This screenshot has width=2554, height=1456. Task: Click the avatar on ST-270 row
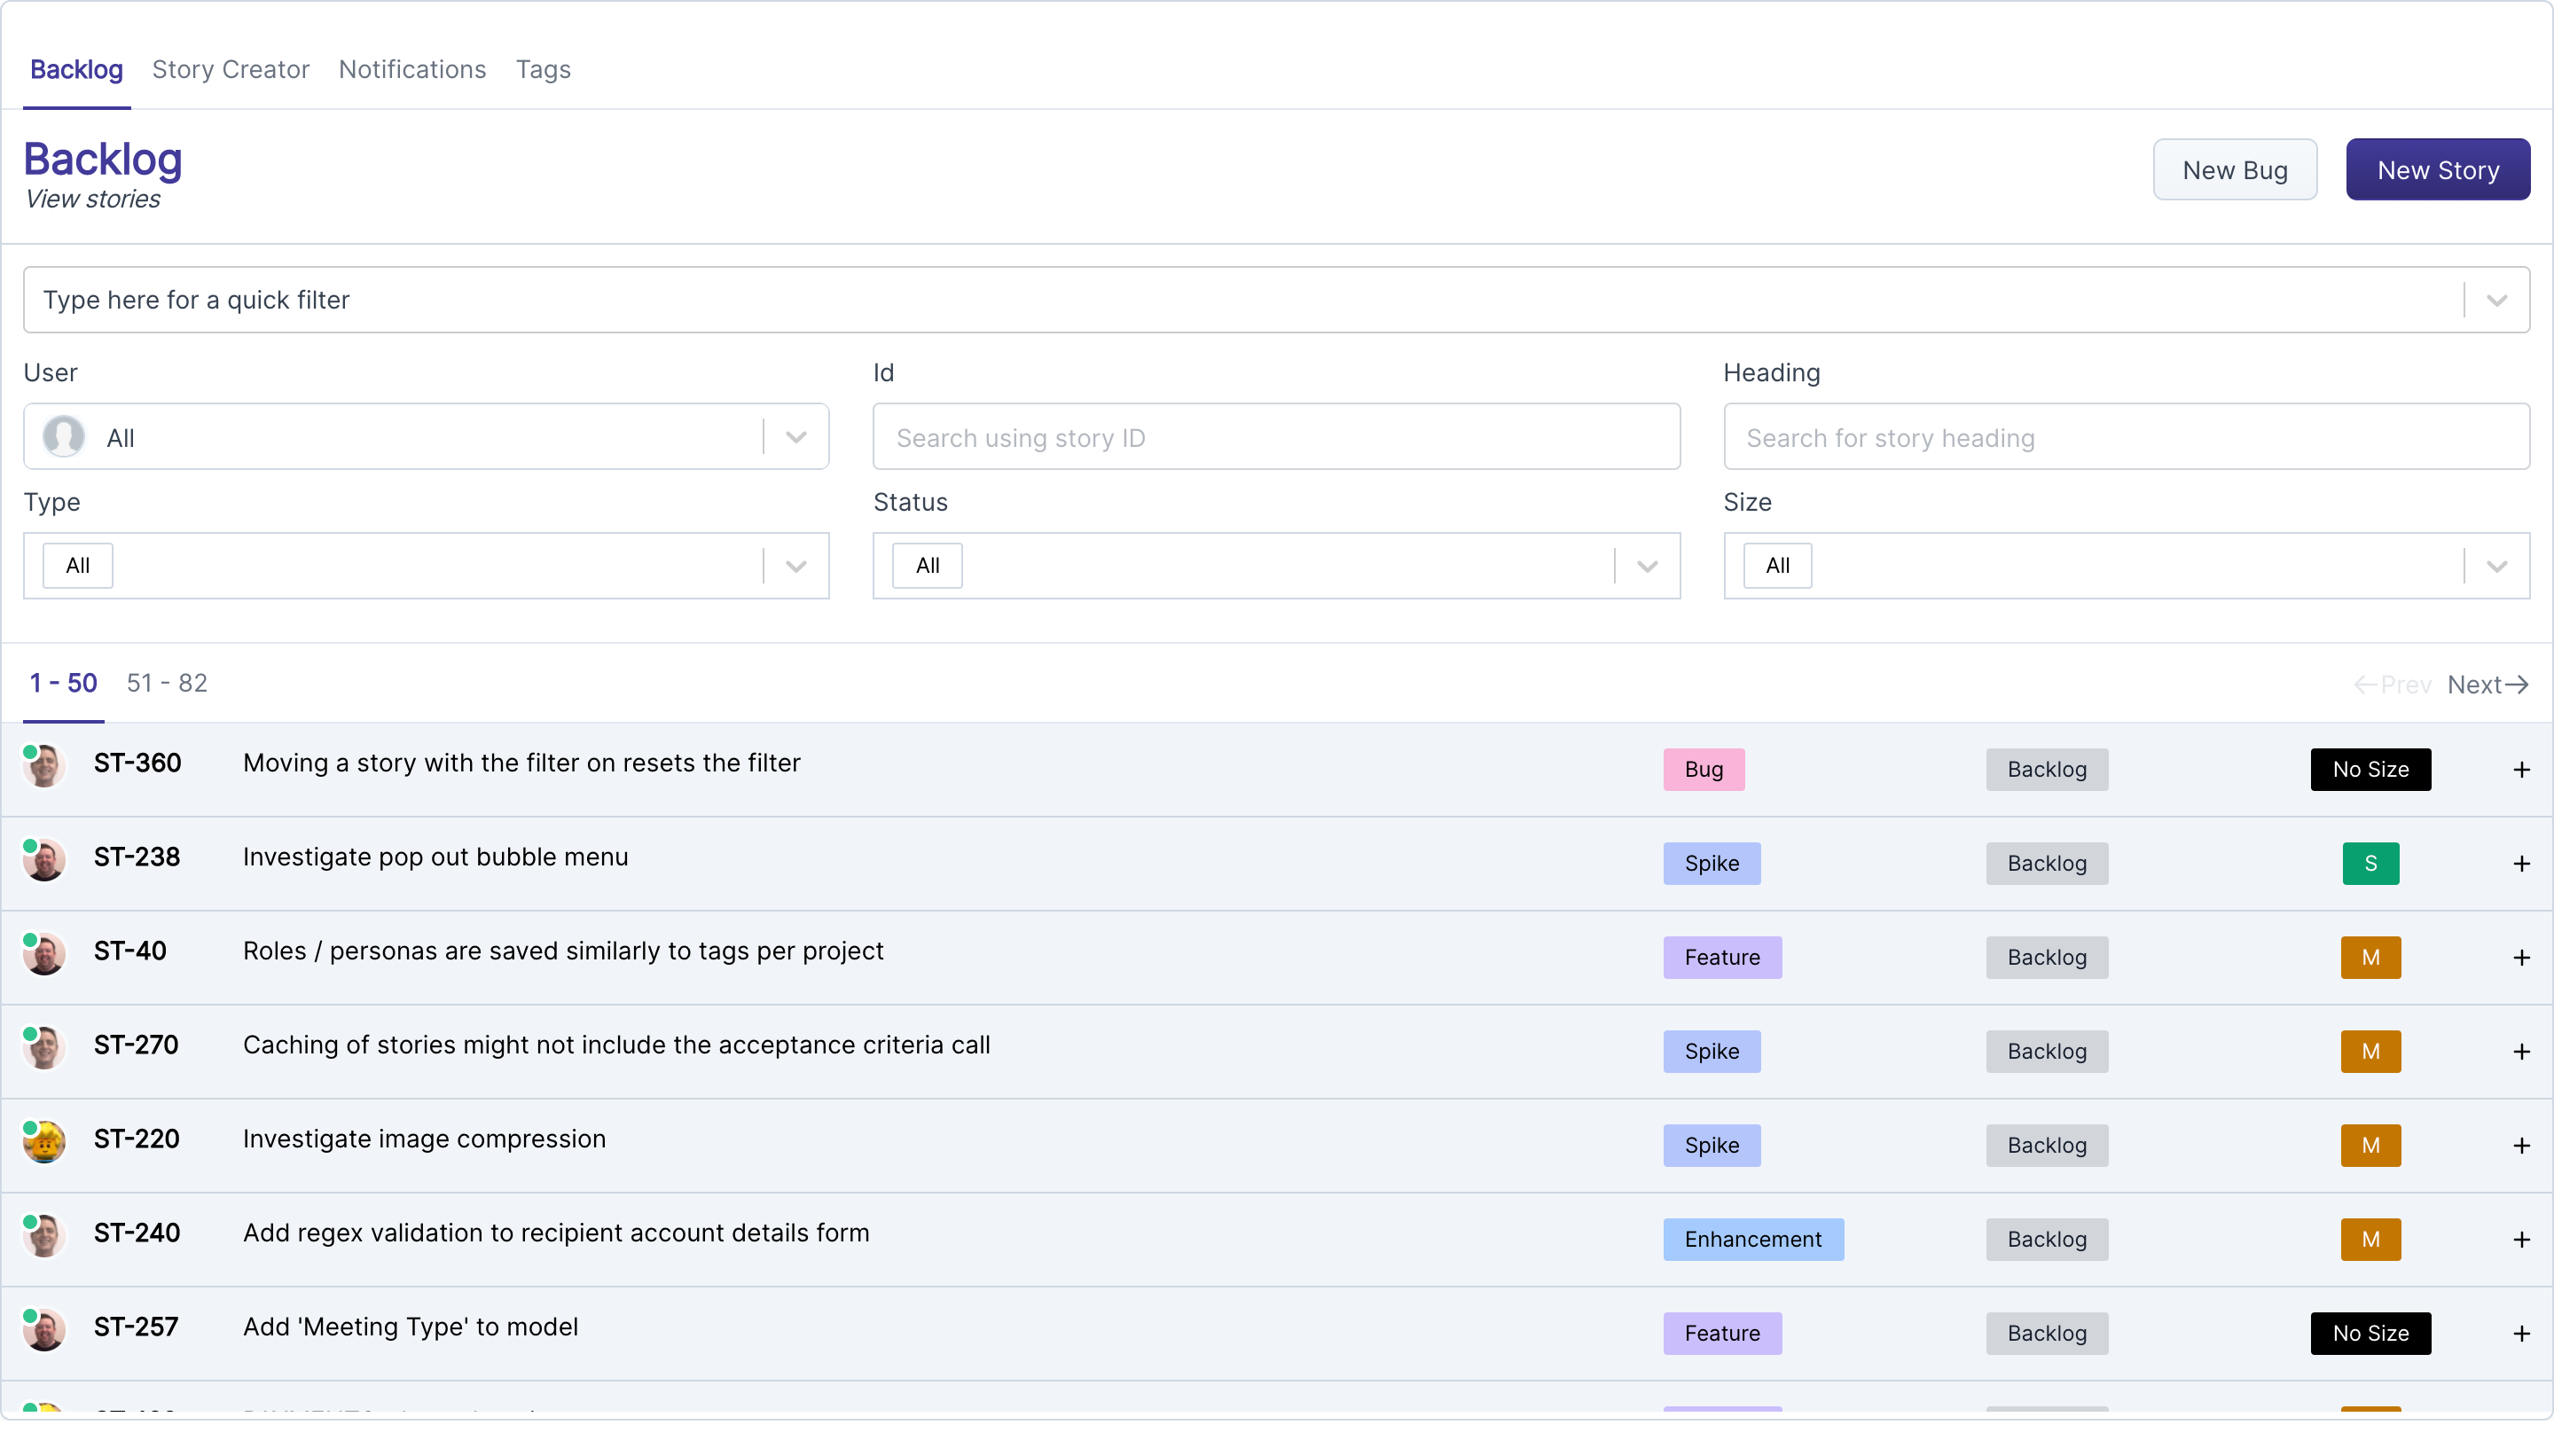(44, 1047)
